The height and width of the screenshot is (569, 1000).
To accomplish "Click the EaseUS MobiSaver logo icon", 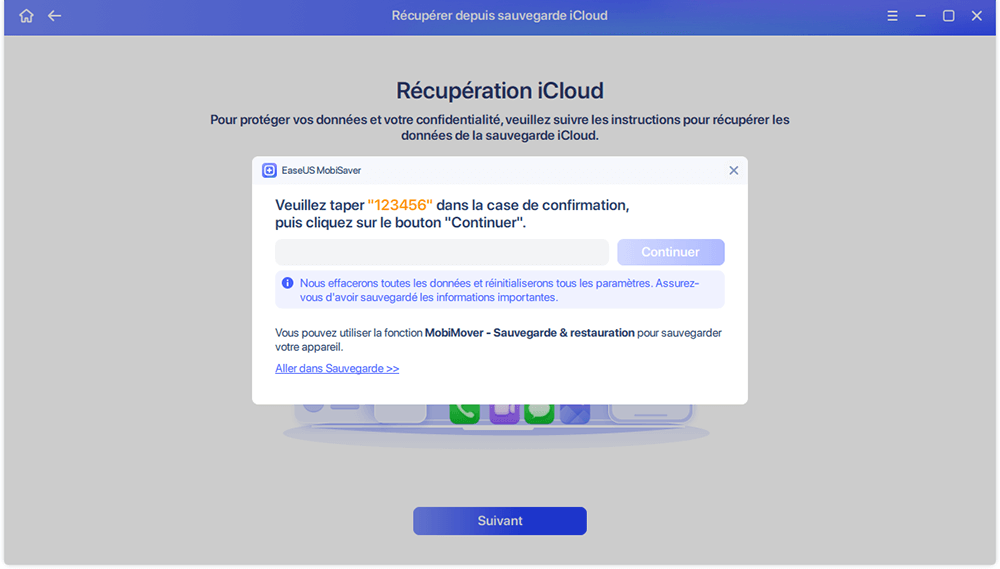I will click(269, 170).
